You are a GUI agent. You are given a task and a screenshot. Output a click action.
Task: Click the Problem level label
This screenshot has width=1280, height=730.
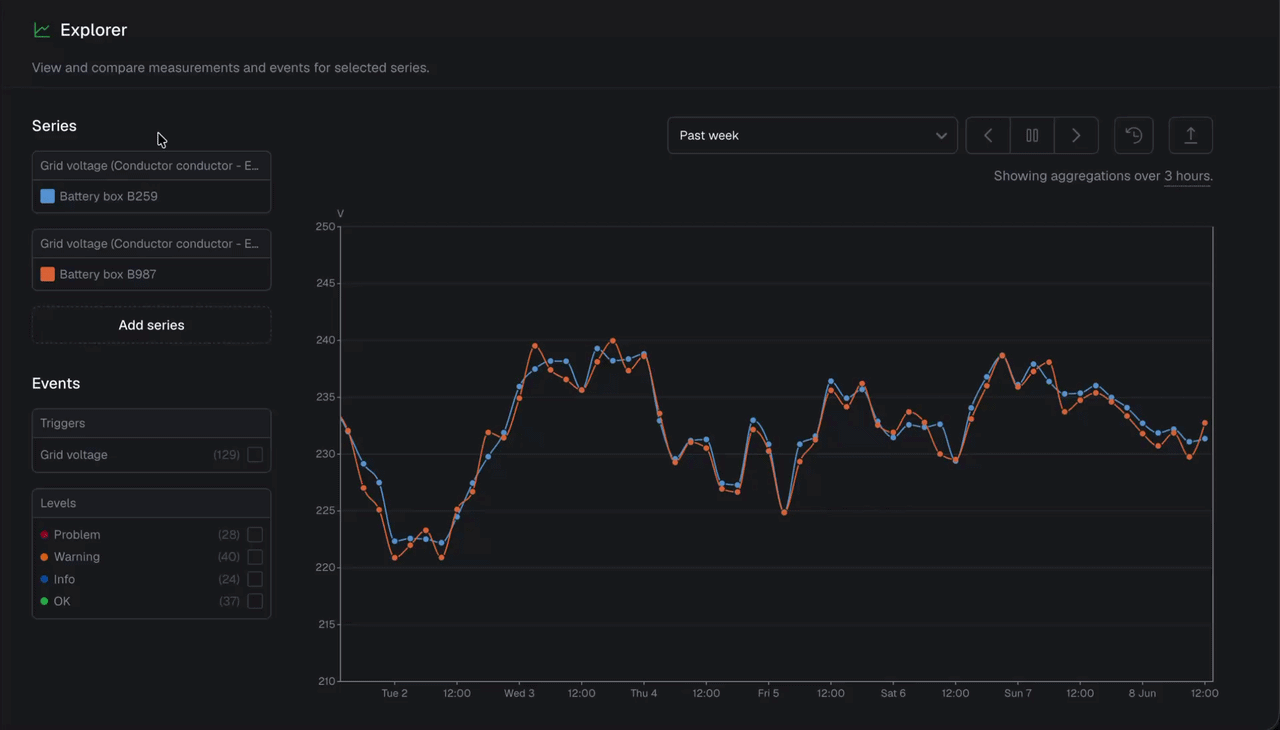[x=76, y=535]
